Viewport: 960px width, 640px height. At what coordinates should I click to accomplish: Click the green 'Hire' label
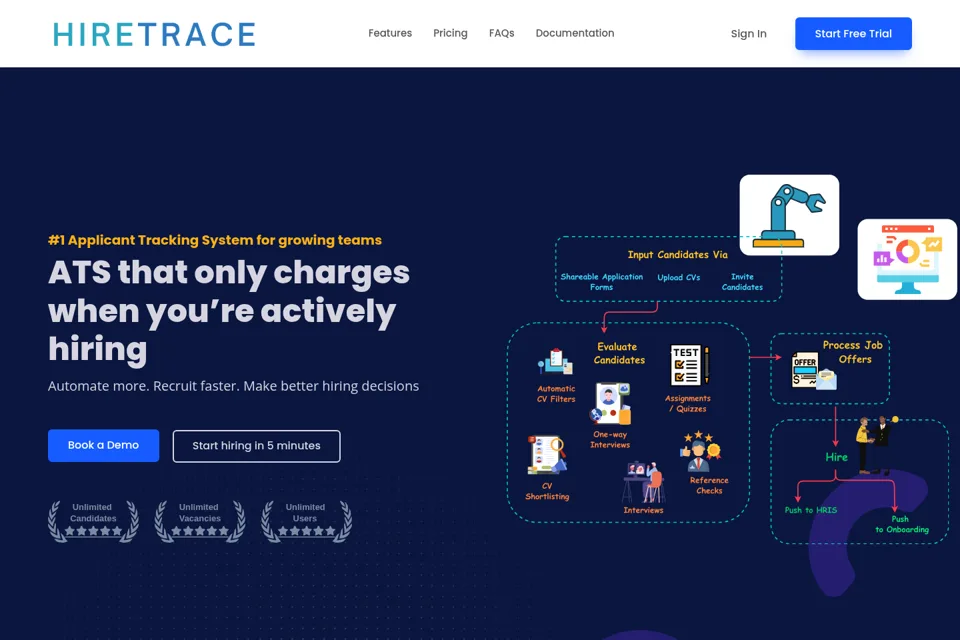[836, 457]
